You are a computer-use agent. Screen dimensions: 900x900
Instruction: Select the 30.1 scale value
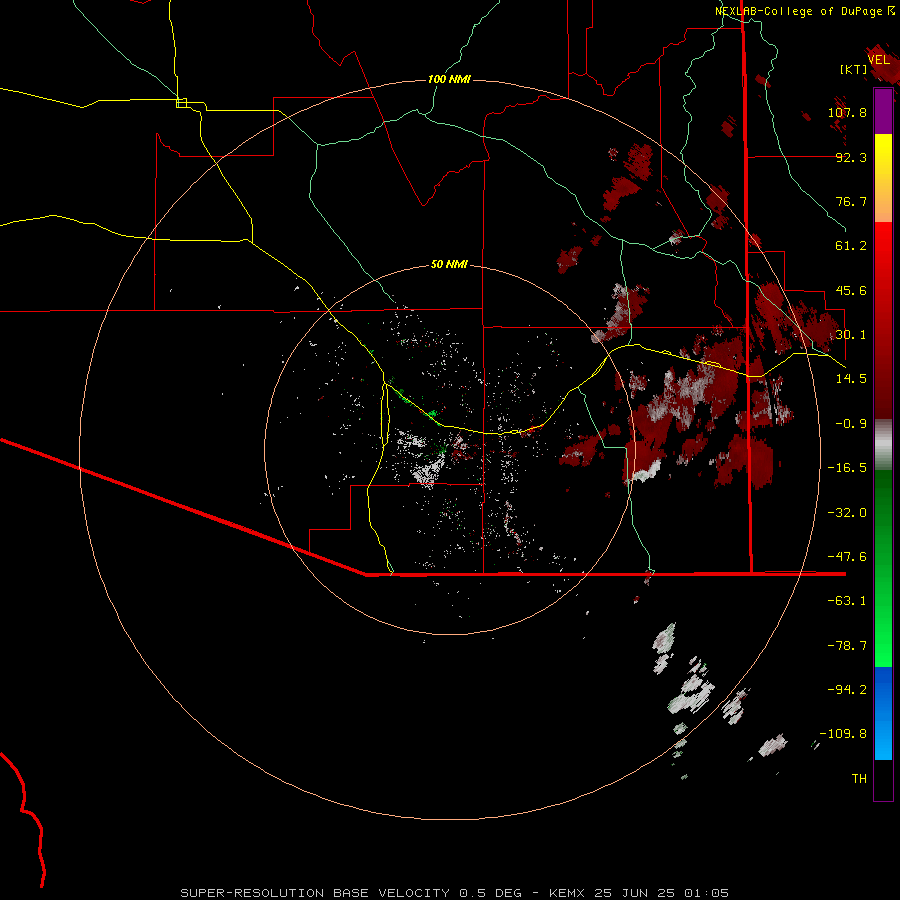(851, 334)
